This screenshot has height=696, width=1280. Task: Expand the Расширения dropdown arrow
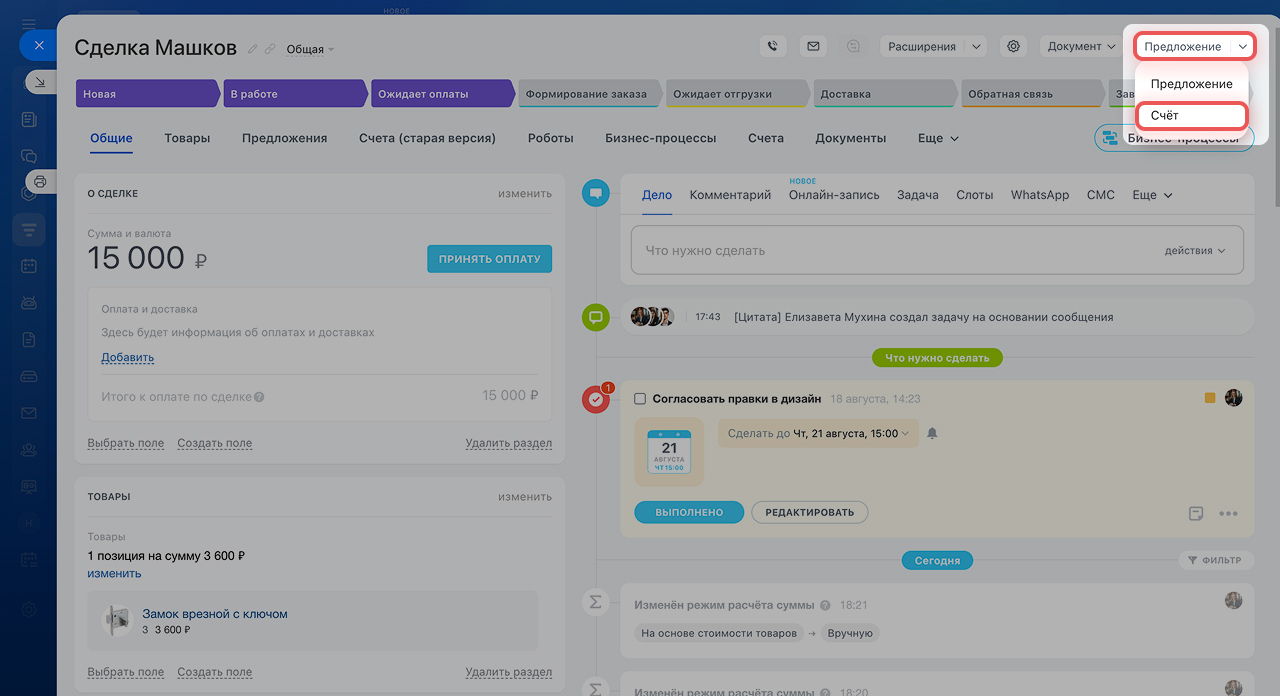(x=976, y=46)
